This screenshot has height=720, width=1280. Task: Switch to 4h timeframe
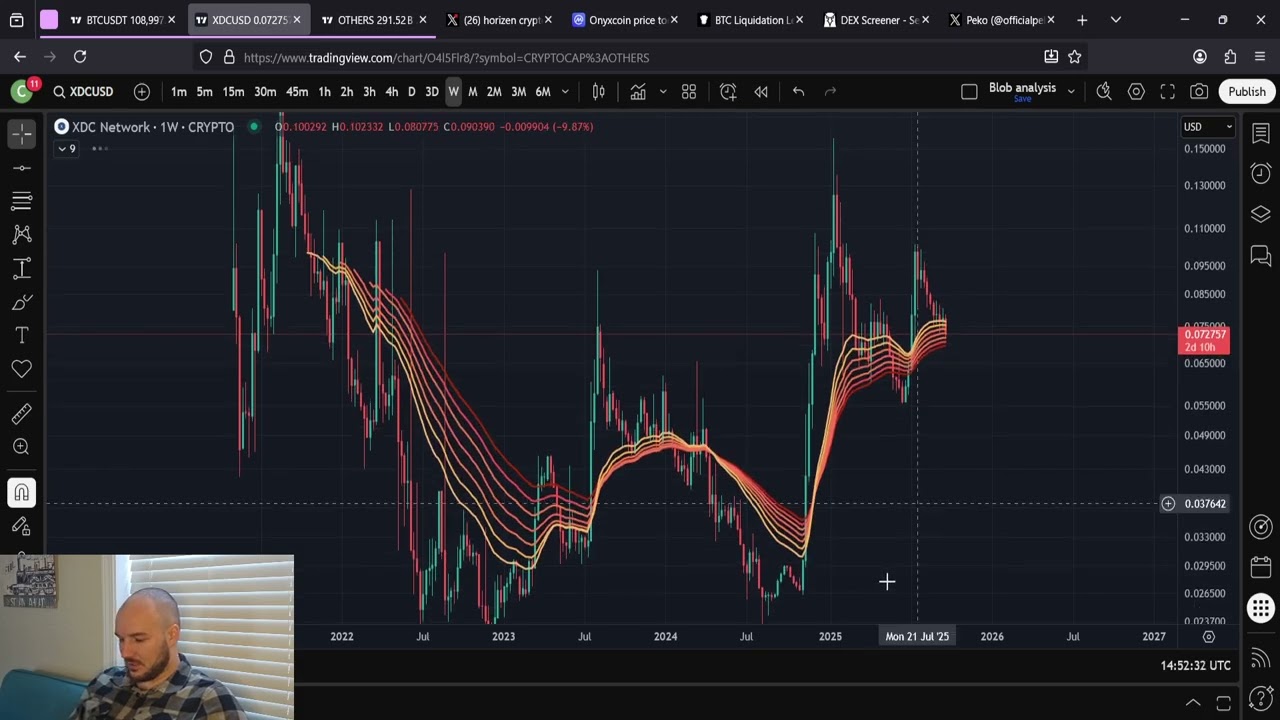click(x=391, y=92)
